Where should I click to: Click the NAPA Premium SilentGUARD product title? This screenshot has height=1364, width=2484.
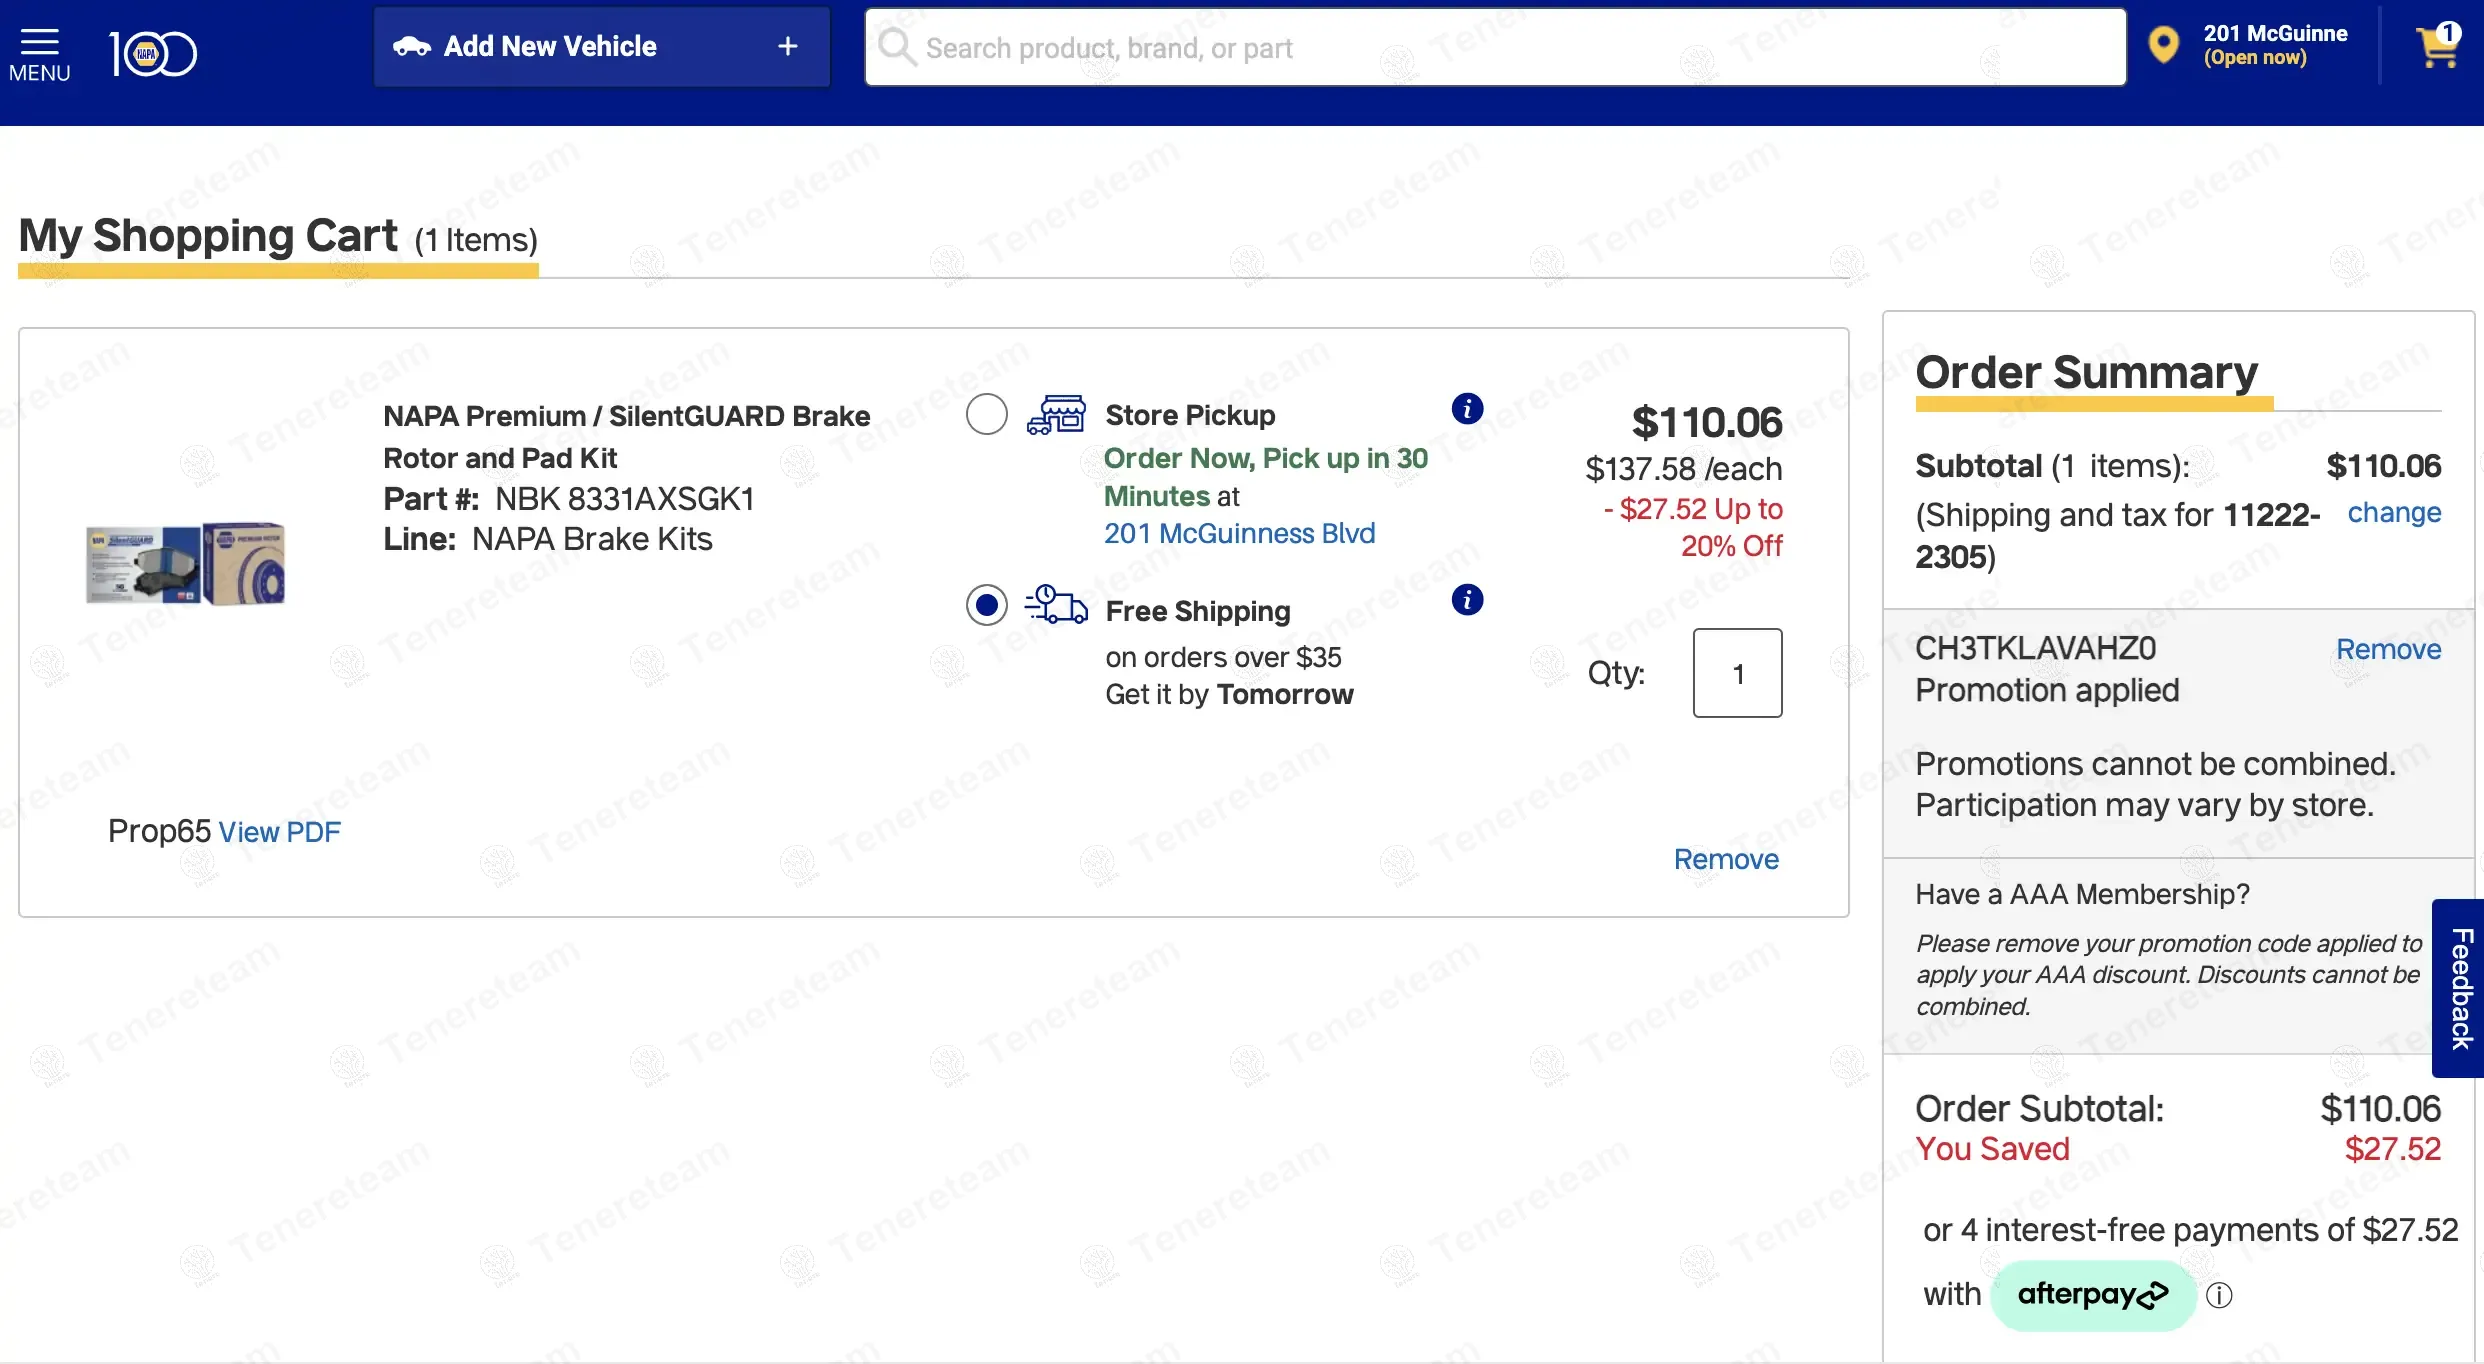click(x=627, y=437)
